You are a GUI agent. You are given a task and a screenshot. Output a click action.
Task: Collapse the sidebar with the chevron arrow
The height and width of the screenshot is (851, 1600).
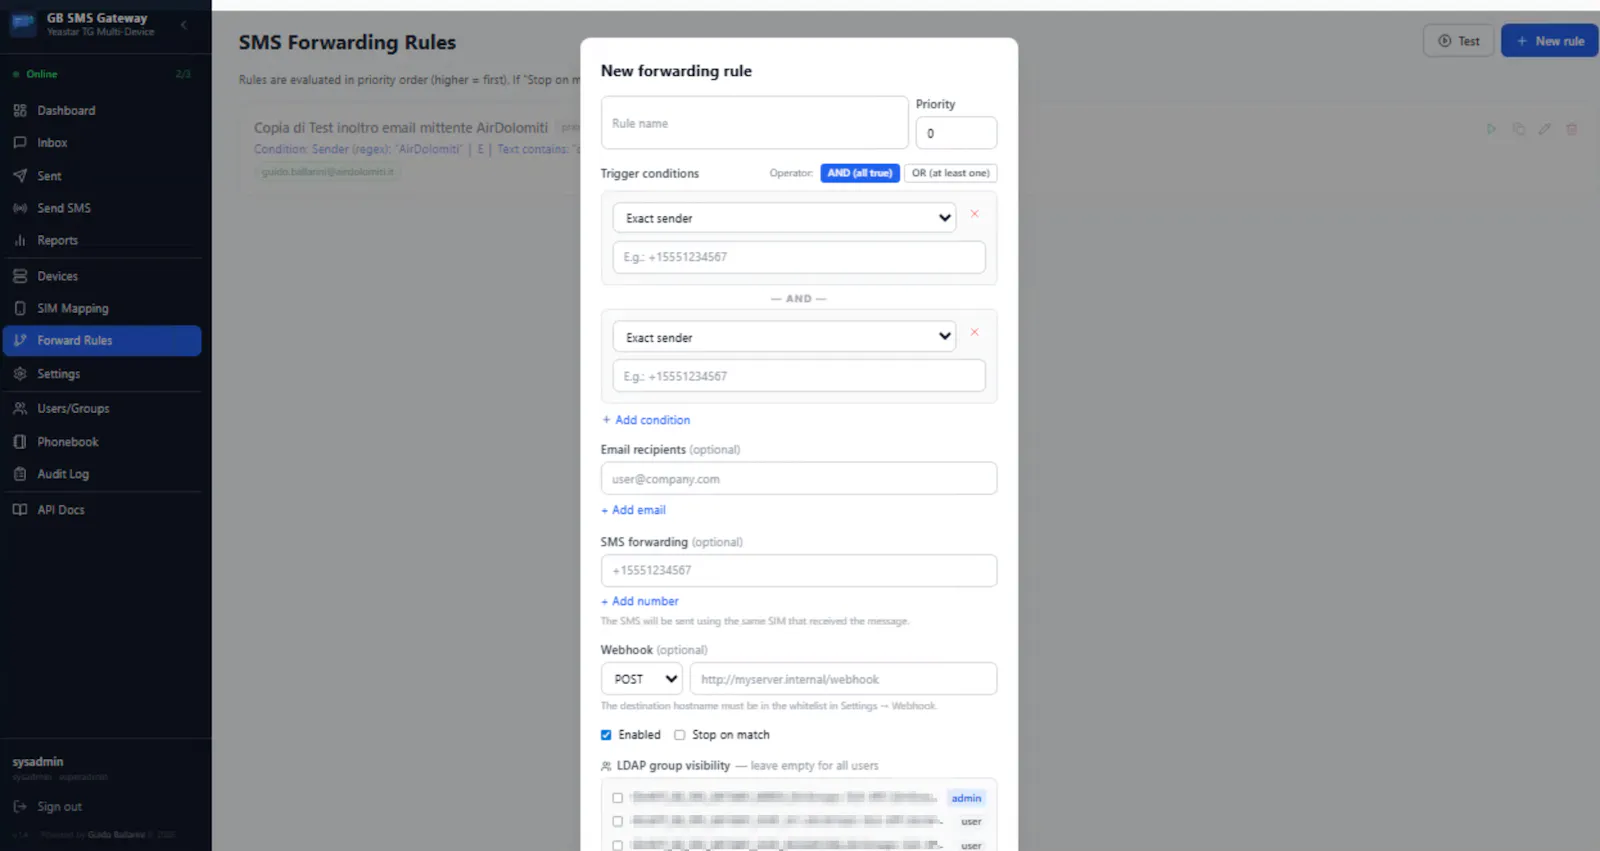pos(184,25)
